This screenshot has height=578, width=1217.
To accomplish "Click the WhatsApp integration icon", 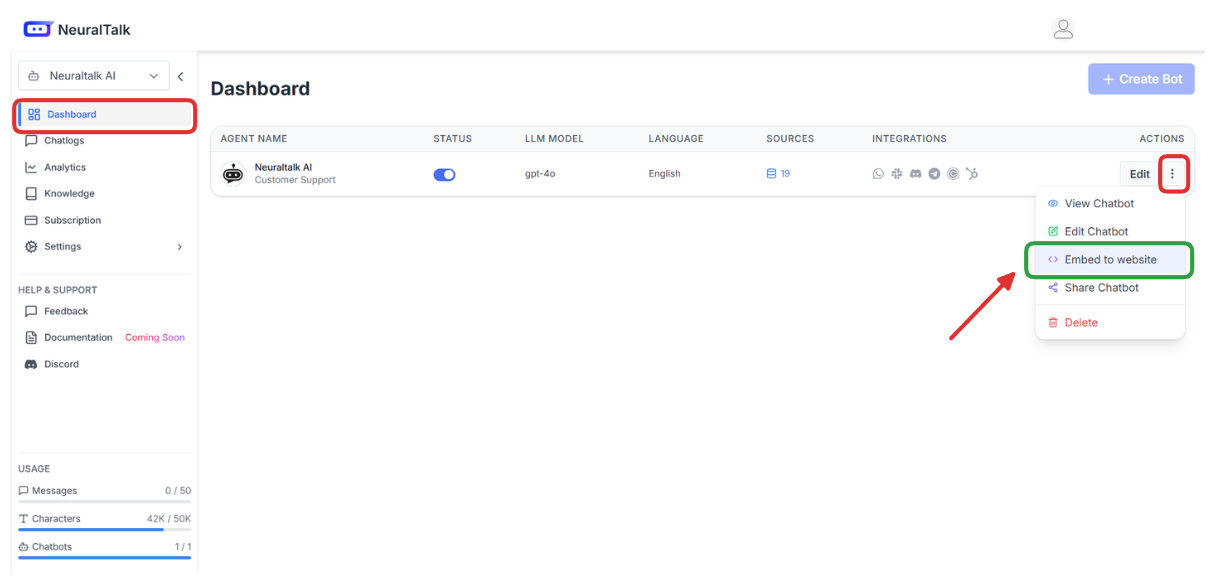I will coord(878,174).
